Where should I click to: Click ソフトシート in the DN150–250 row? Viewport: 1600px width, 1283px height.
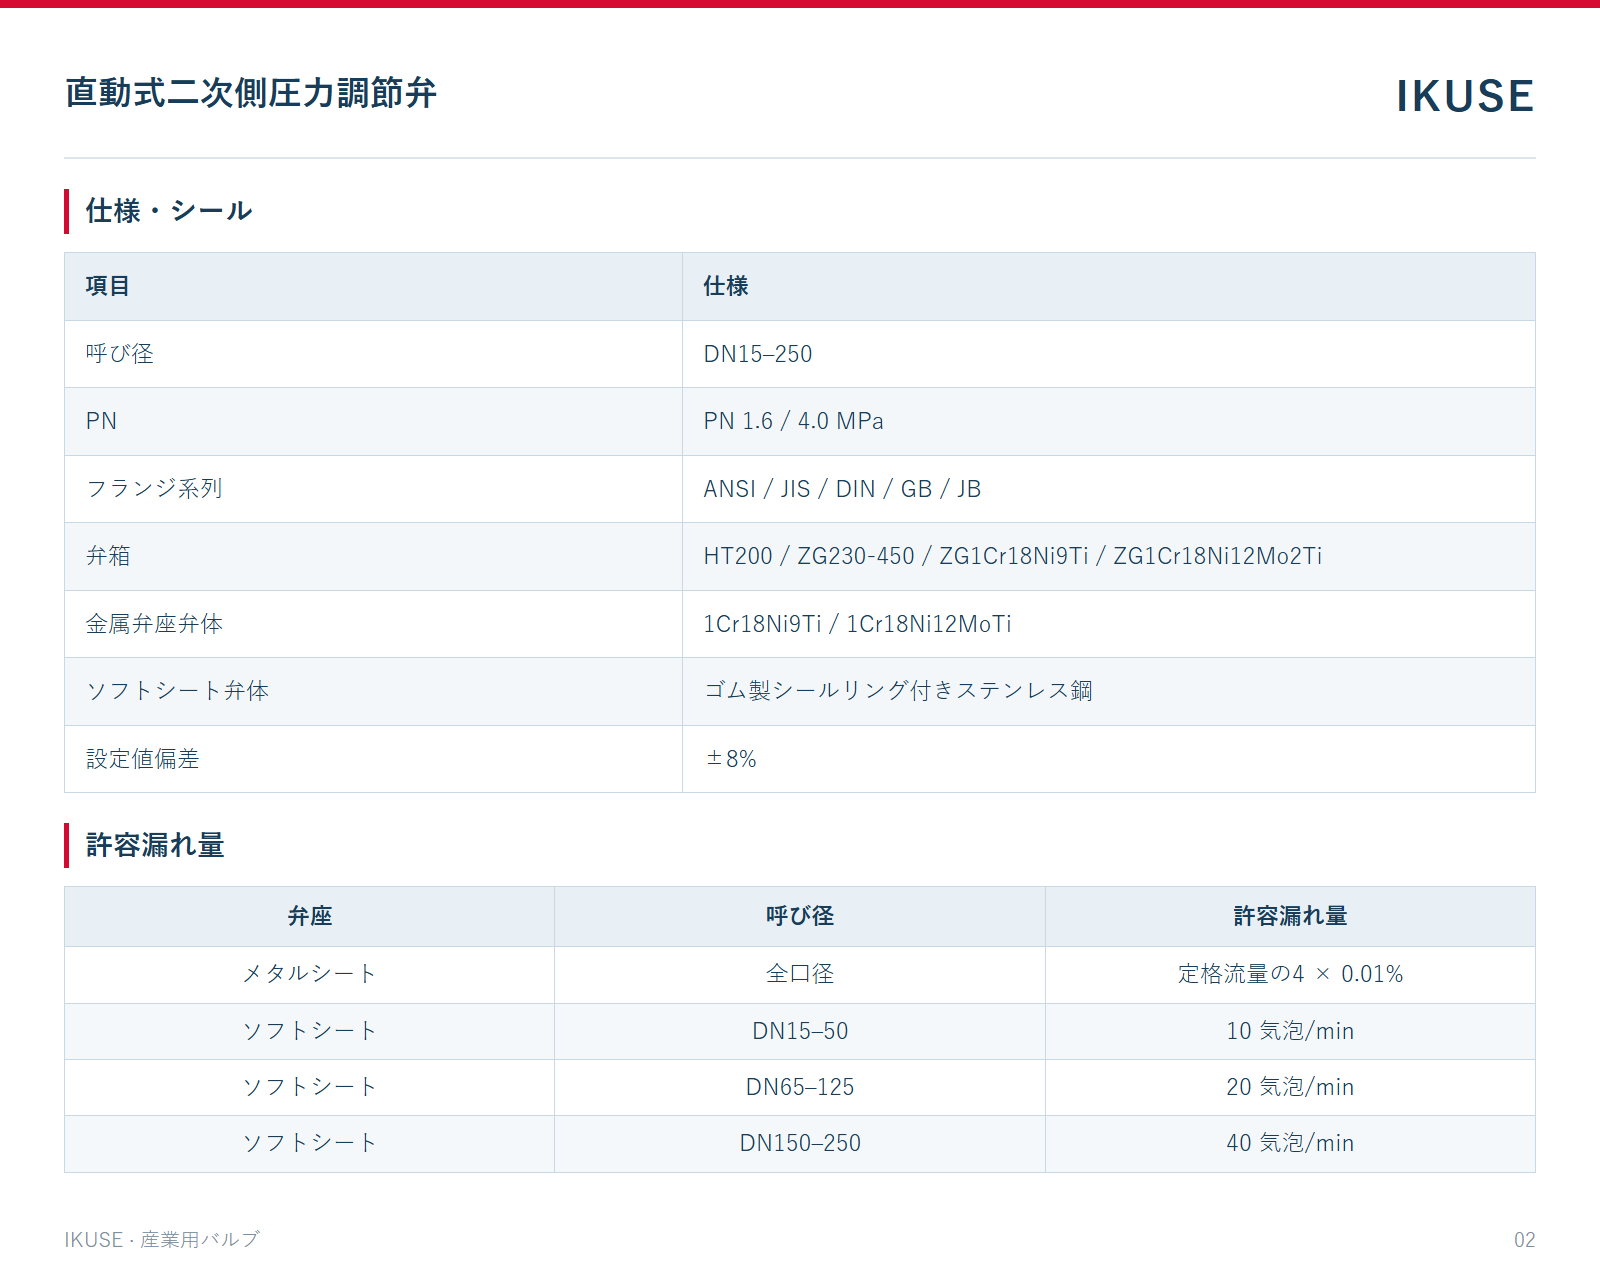[310, 1143]
